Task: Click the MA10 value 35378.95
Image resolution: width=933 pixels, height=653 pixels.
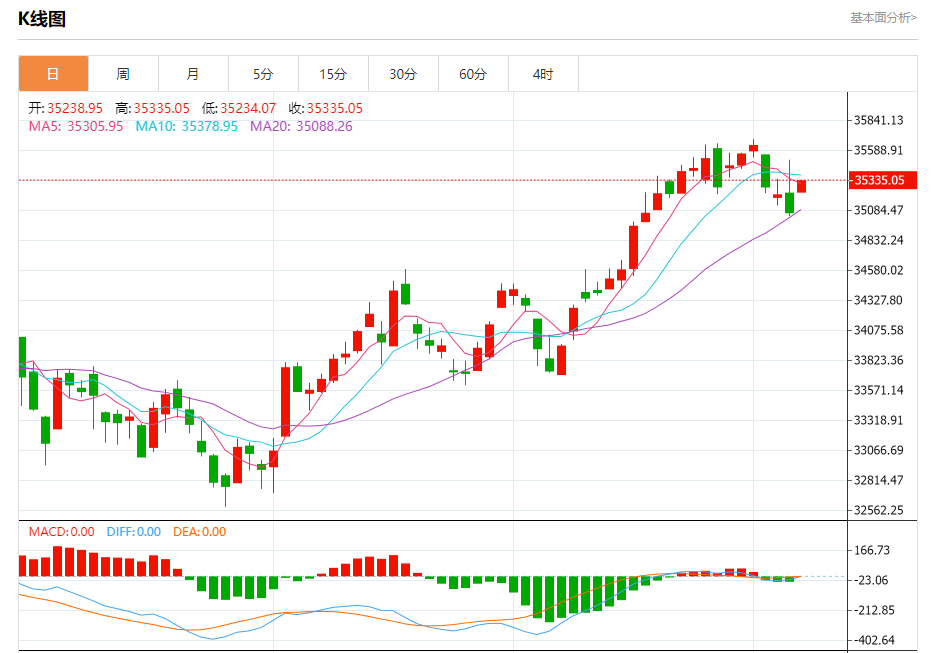Action: pos(209,126)
